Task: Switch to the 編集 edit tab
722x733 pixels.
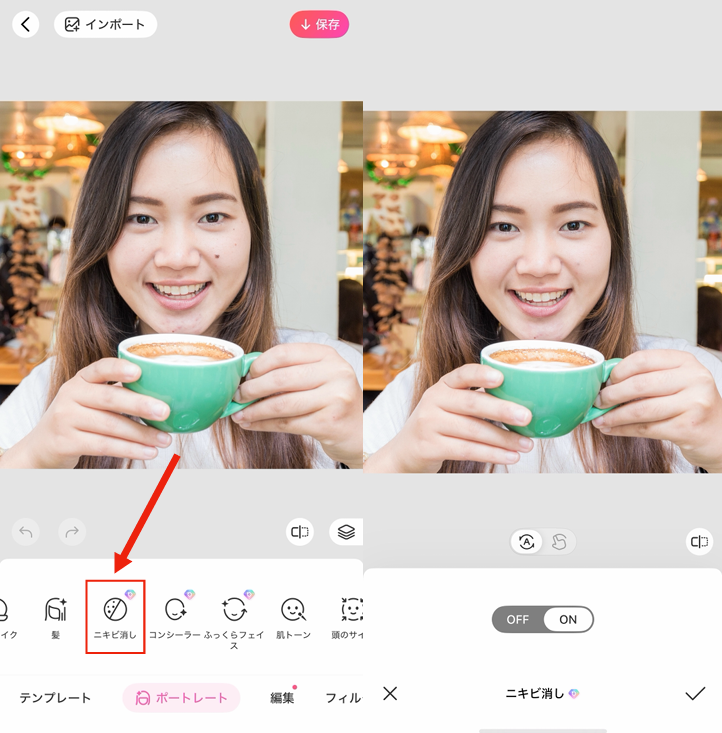Action: [282, 698]
